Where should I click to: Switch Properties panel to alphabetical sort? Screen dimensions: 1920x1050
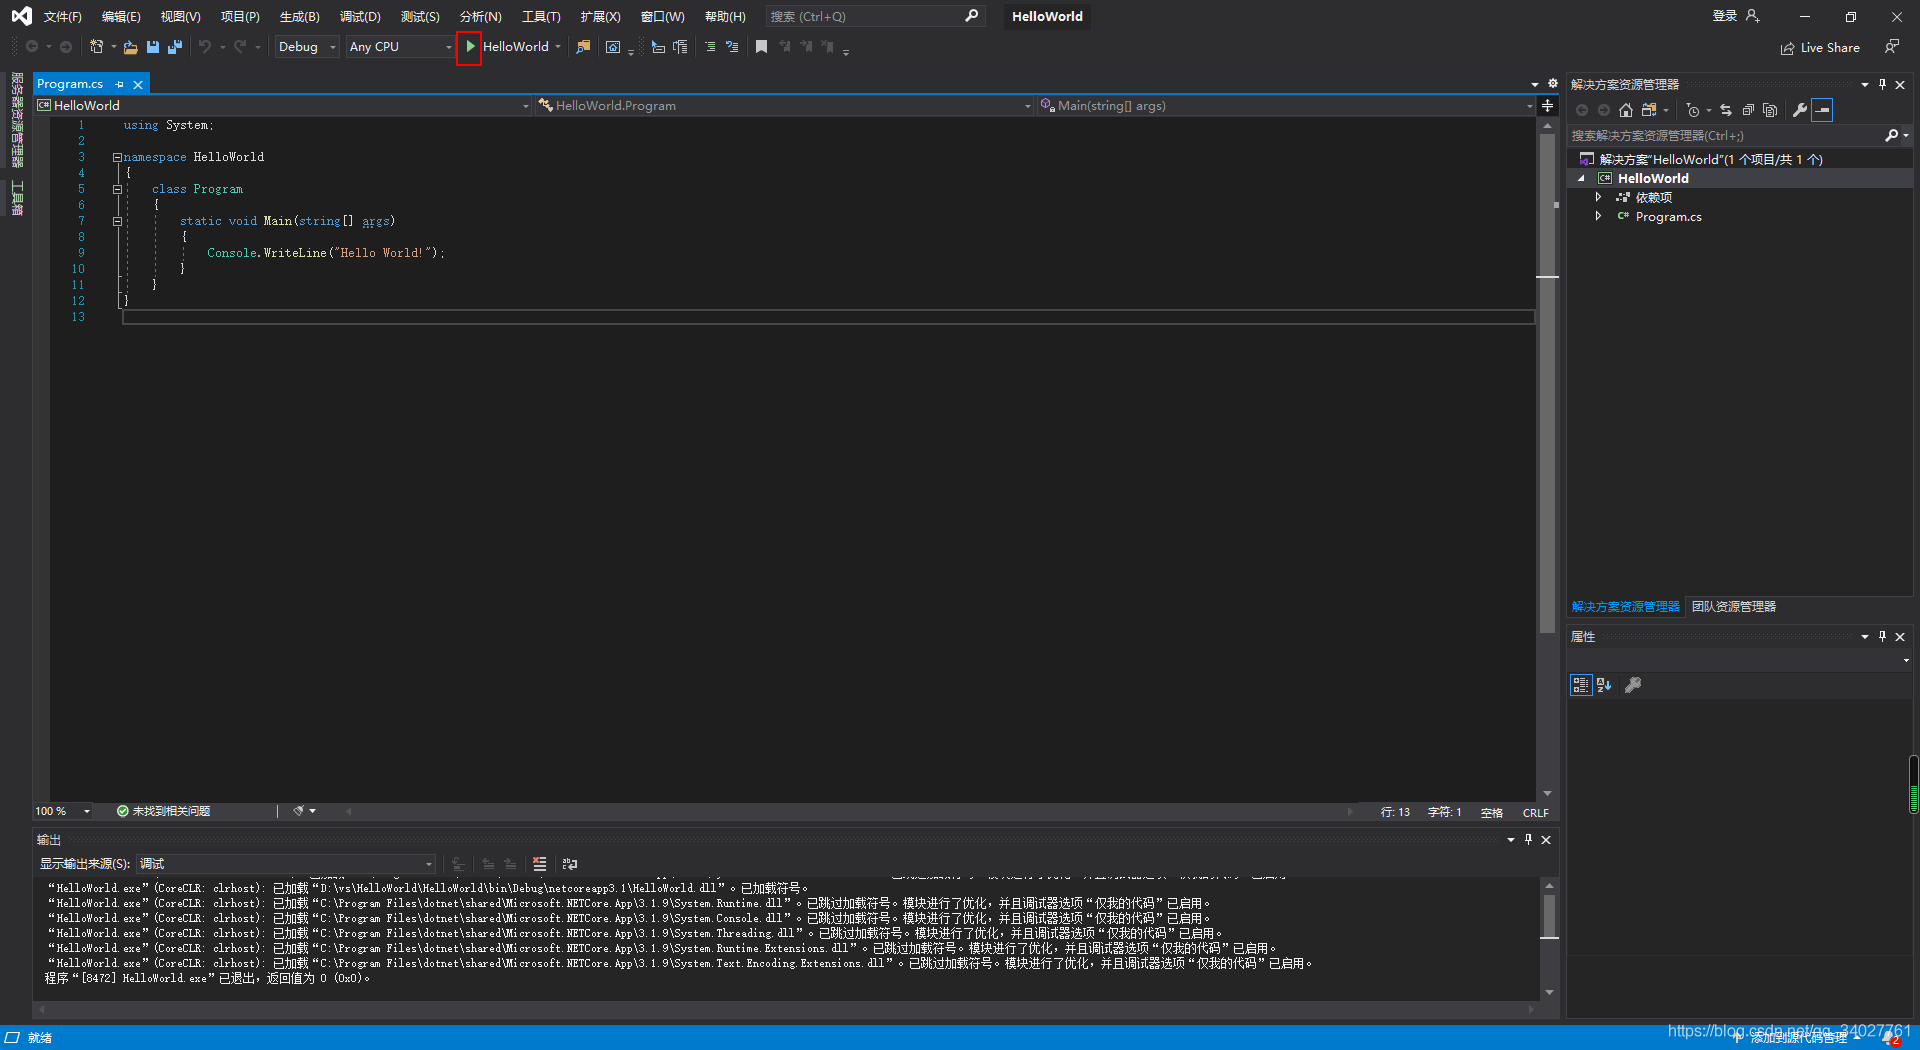pos(1604,685)
